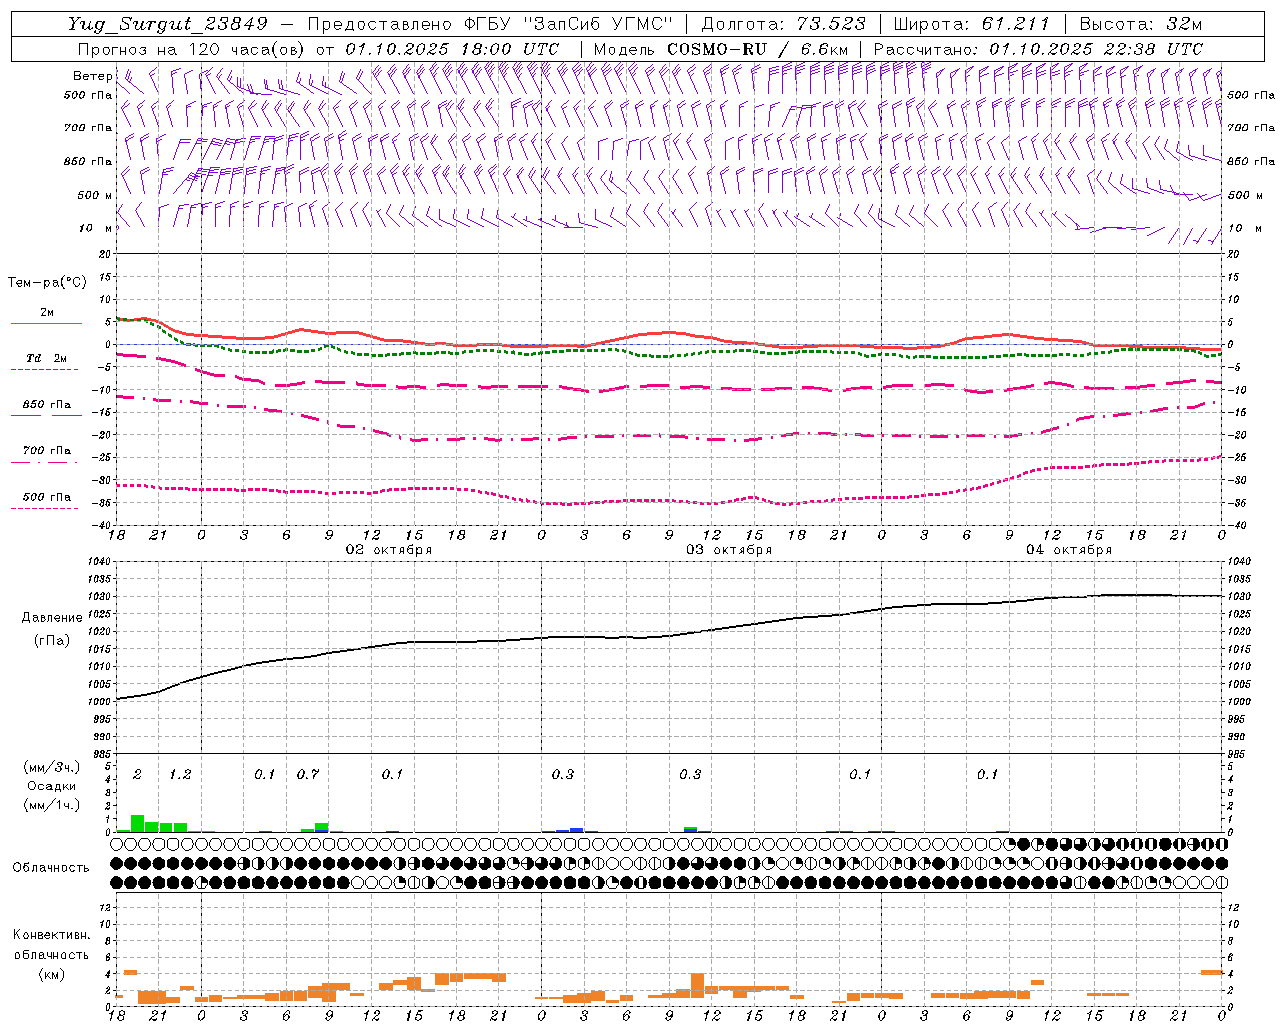Click the Широта: 61.211 header field
Screen dimensions: 1280x1024
[971, 24]
